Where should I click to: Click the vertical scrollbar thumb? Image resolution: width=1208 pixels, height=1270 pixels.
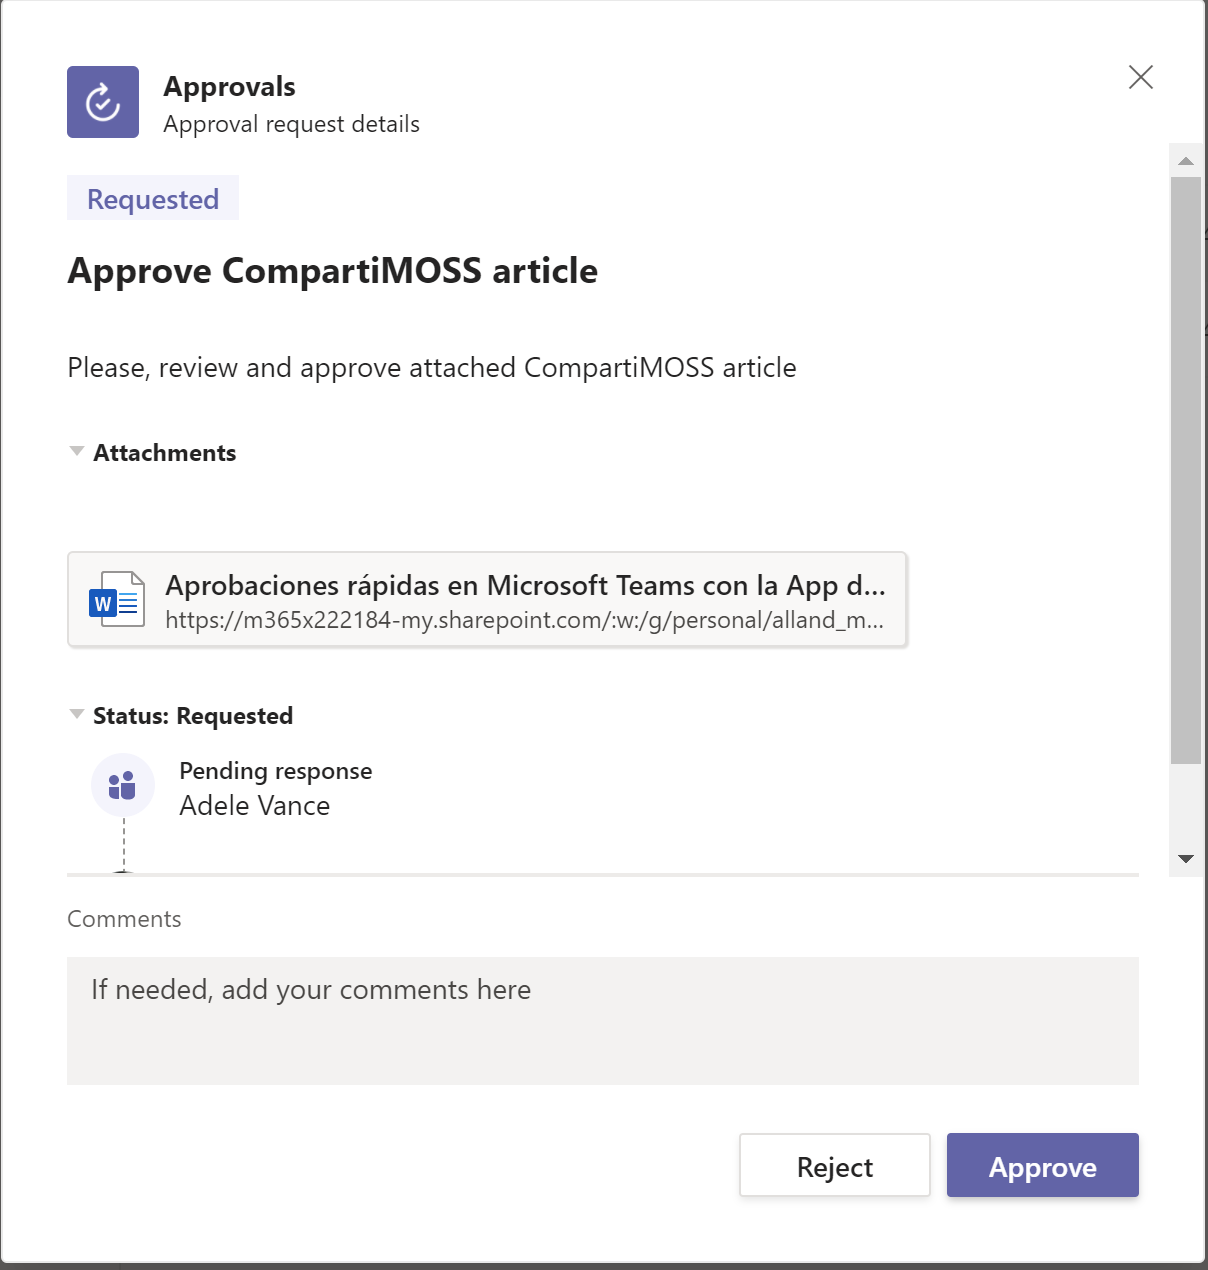[x=1186, y=470]
